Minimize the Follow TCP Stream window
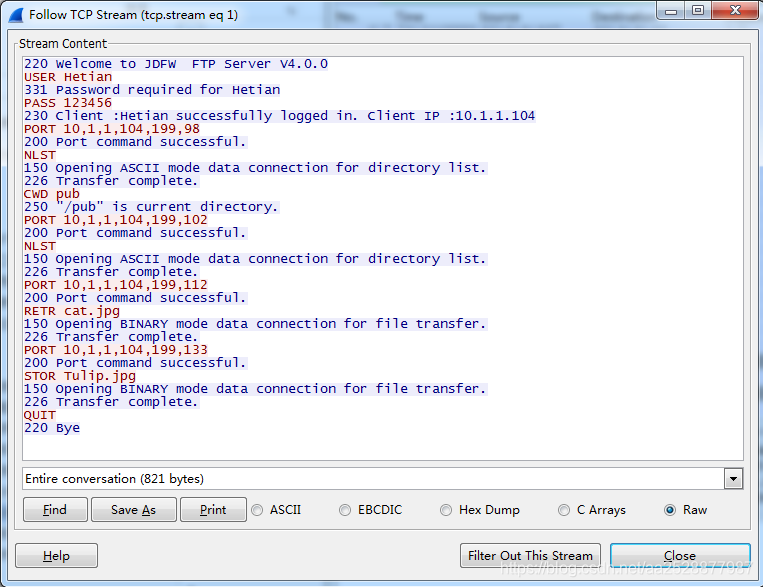This screenshot has width=763, height=587. coord(671,11)
